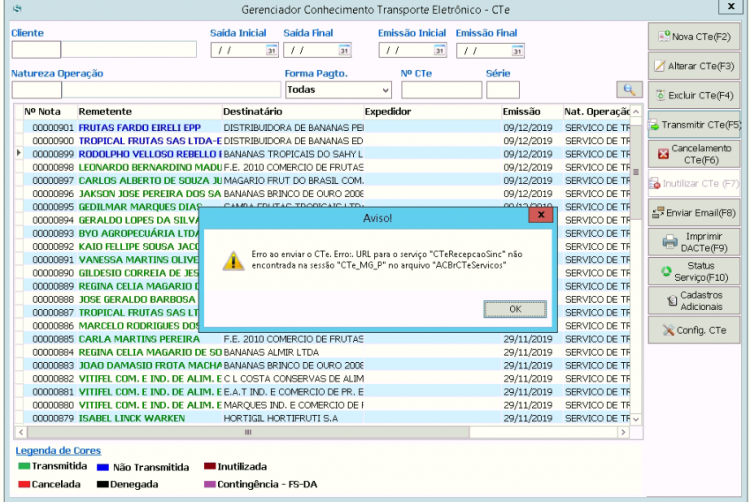The image size is (750, 502).
Task: Click horizontal scrollbar right arrow
Action: [x=623, y=432]
